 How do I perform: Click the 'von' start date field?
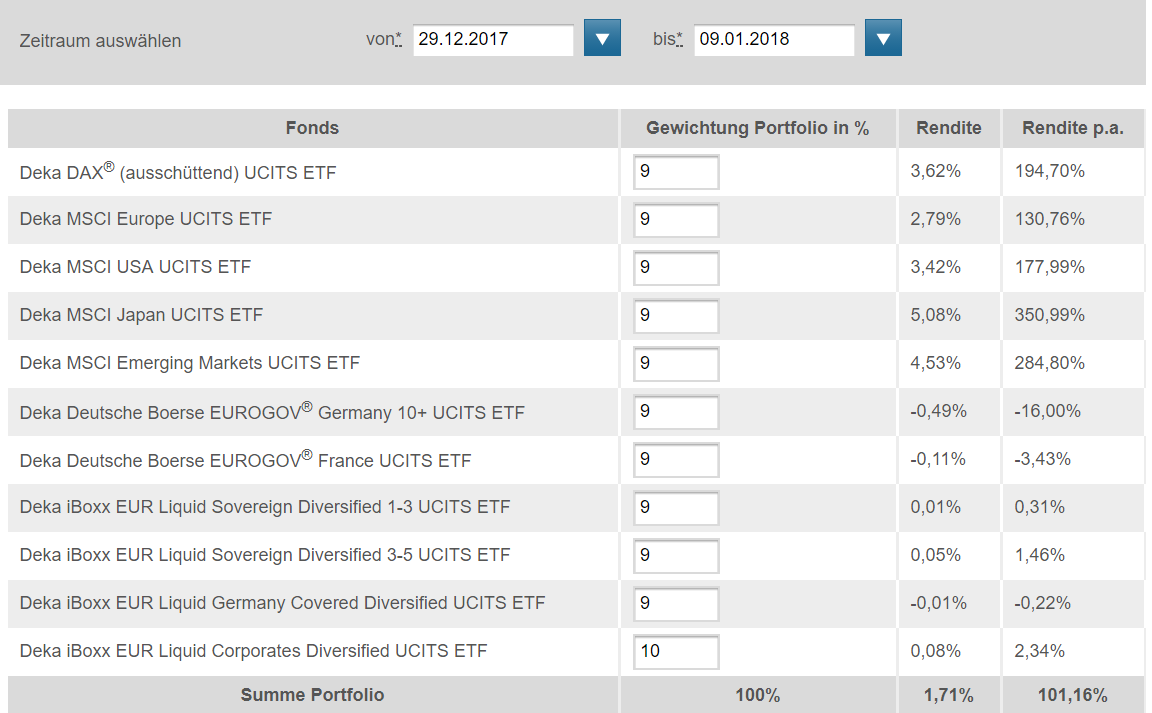(493, 40)
